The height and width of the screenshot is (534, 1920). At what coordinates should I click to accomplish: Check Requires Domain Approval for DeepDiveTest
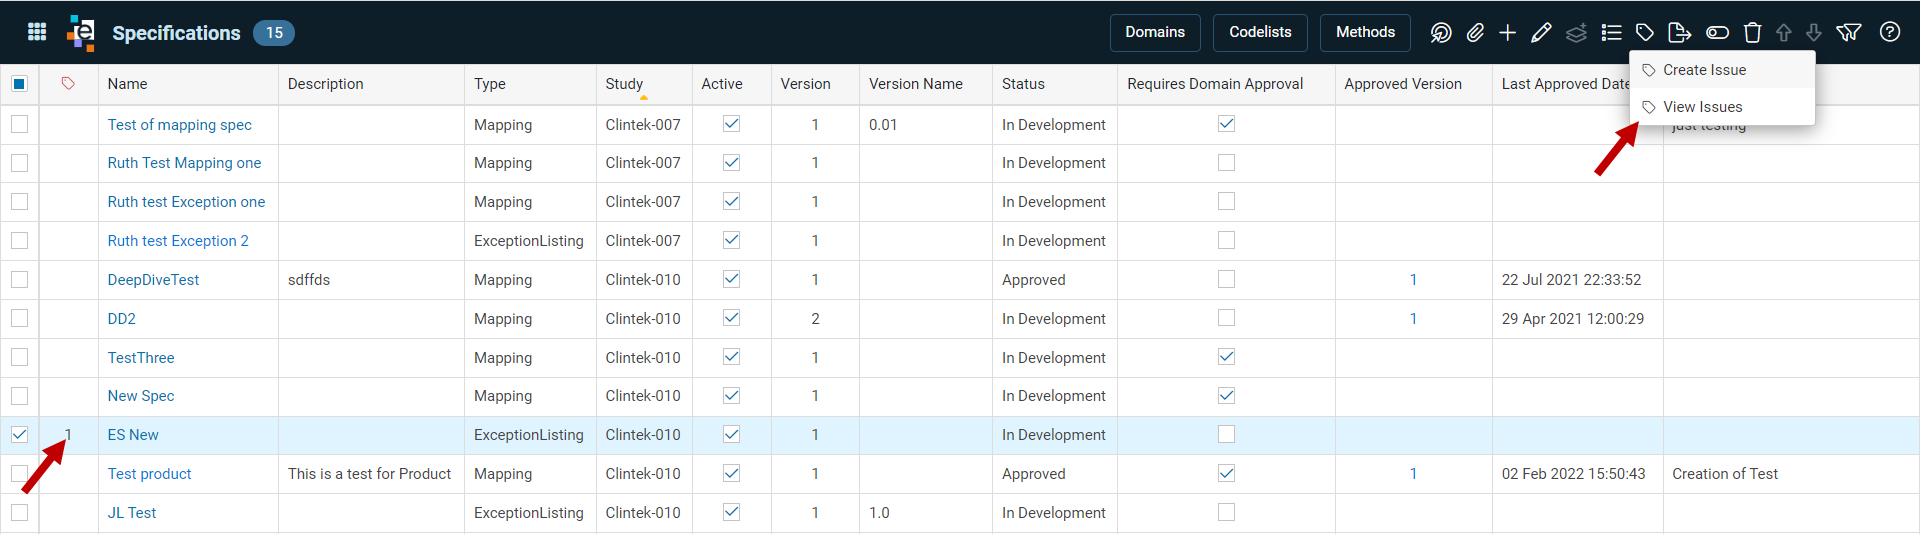tap(1226, 279)
